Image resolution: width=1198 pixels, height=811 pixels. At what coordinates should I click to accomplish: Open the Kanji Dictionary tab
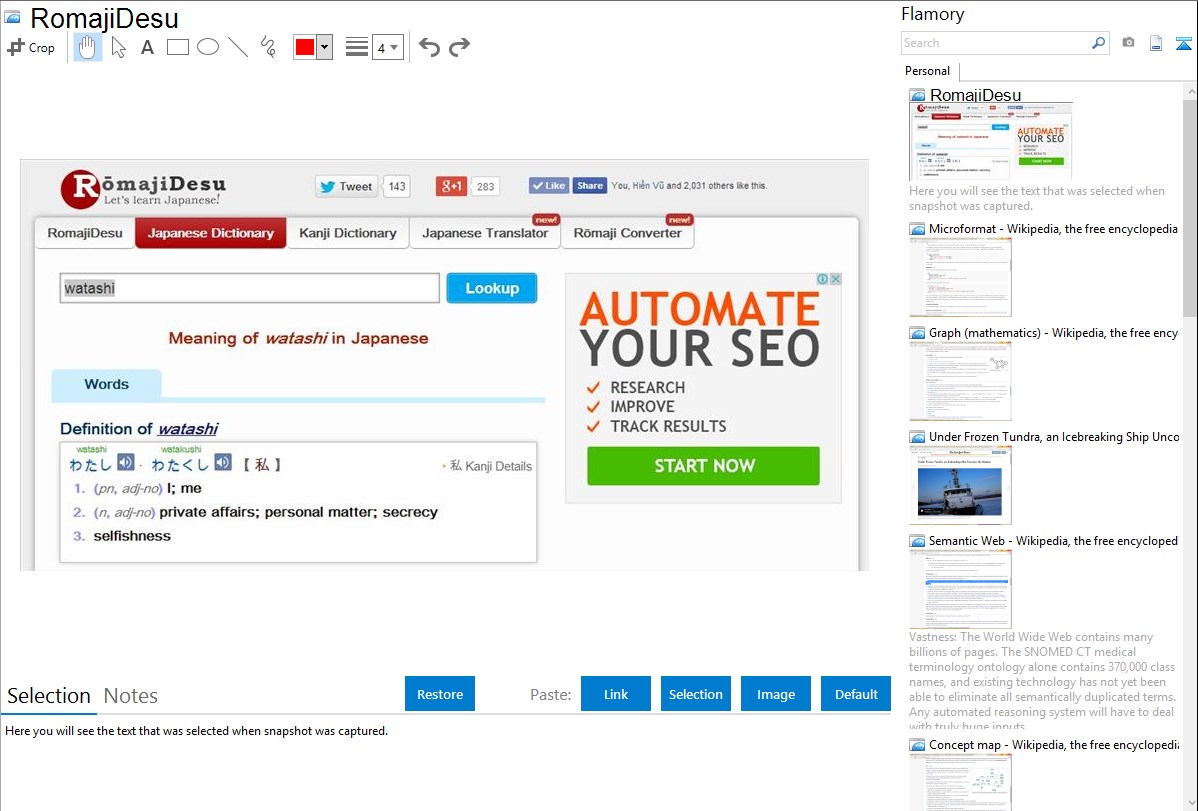point(348,233)
